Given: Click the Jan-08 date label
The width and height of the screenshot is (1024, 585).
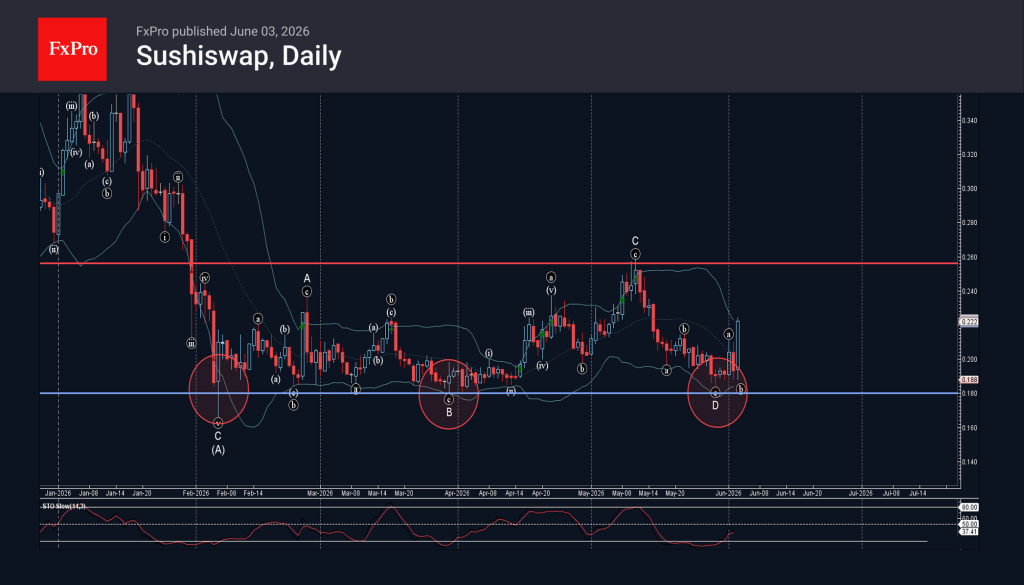Looking at the screenshot, I should click(x=89, y=494).
